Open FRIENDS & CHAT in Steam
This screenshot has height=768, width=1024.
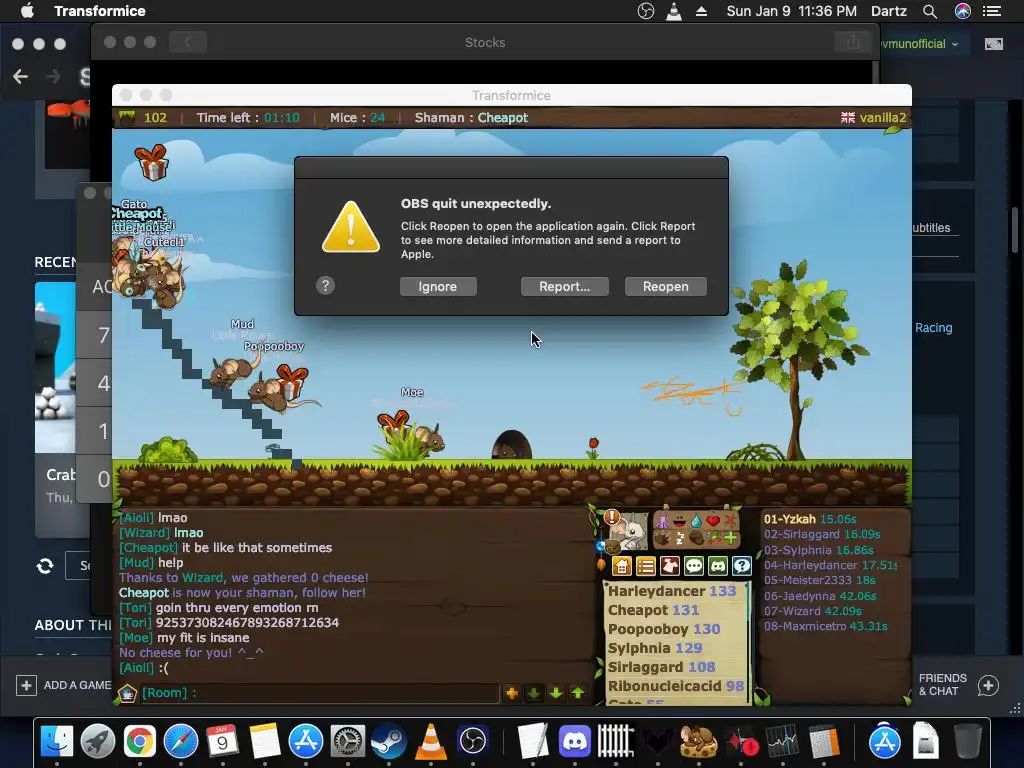click(x=958, y=685)
